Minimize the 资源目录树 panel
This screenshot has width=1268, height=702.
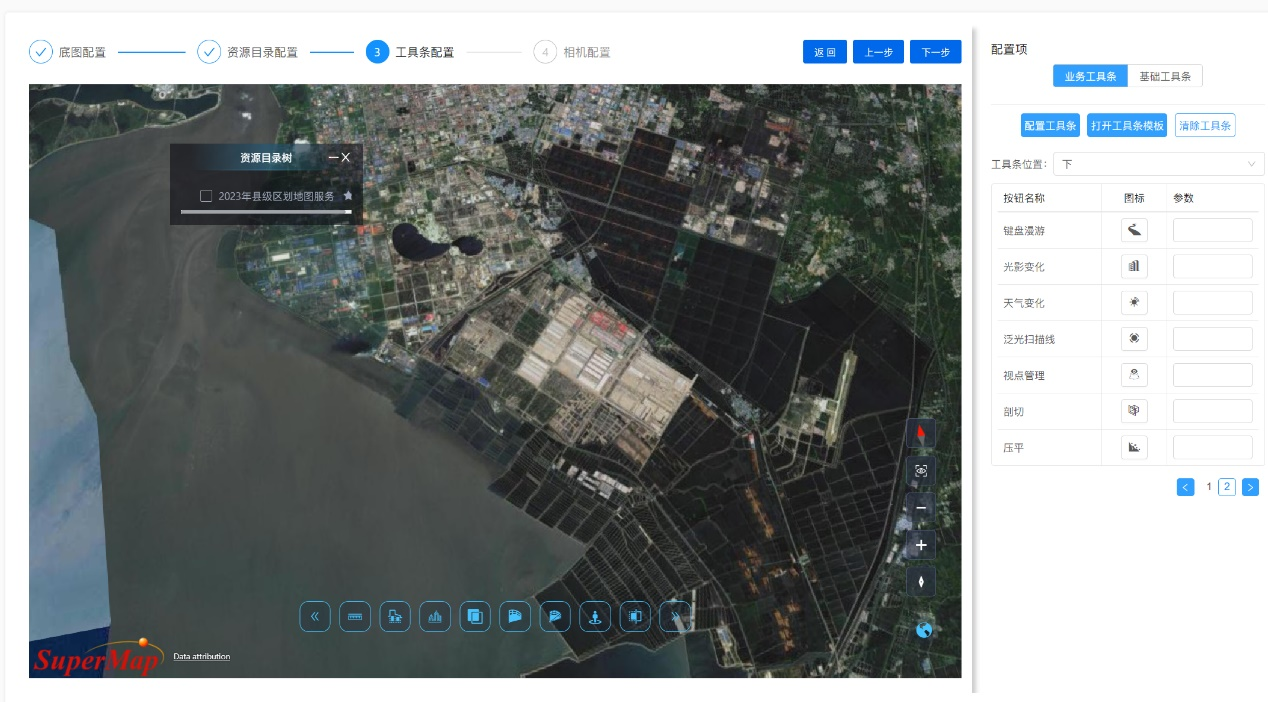pyautogui.click(x=333, y=158)
